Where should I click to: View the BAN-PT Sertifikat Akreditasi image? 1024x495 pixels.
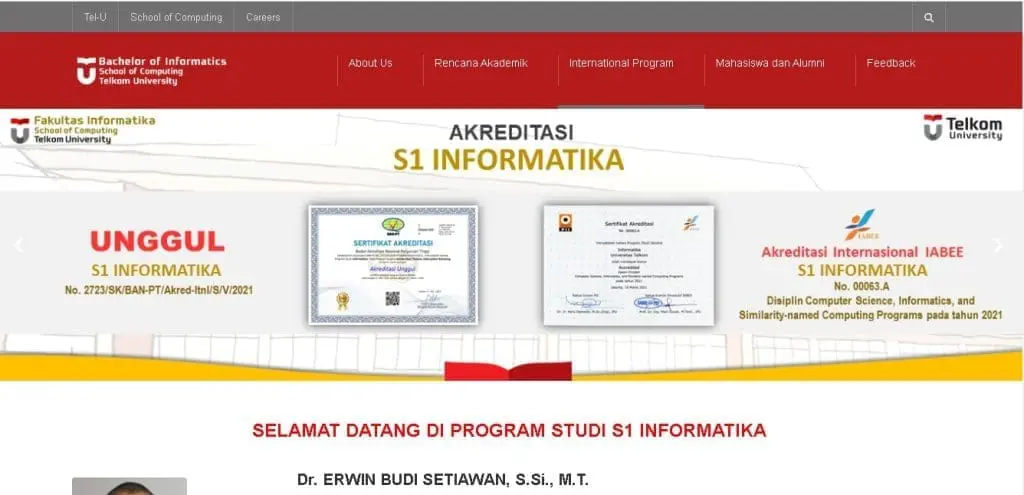coord(393,264)
